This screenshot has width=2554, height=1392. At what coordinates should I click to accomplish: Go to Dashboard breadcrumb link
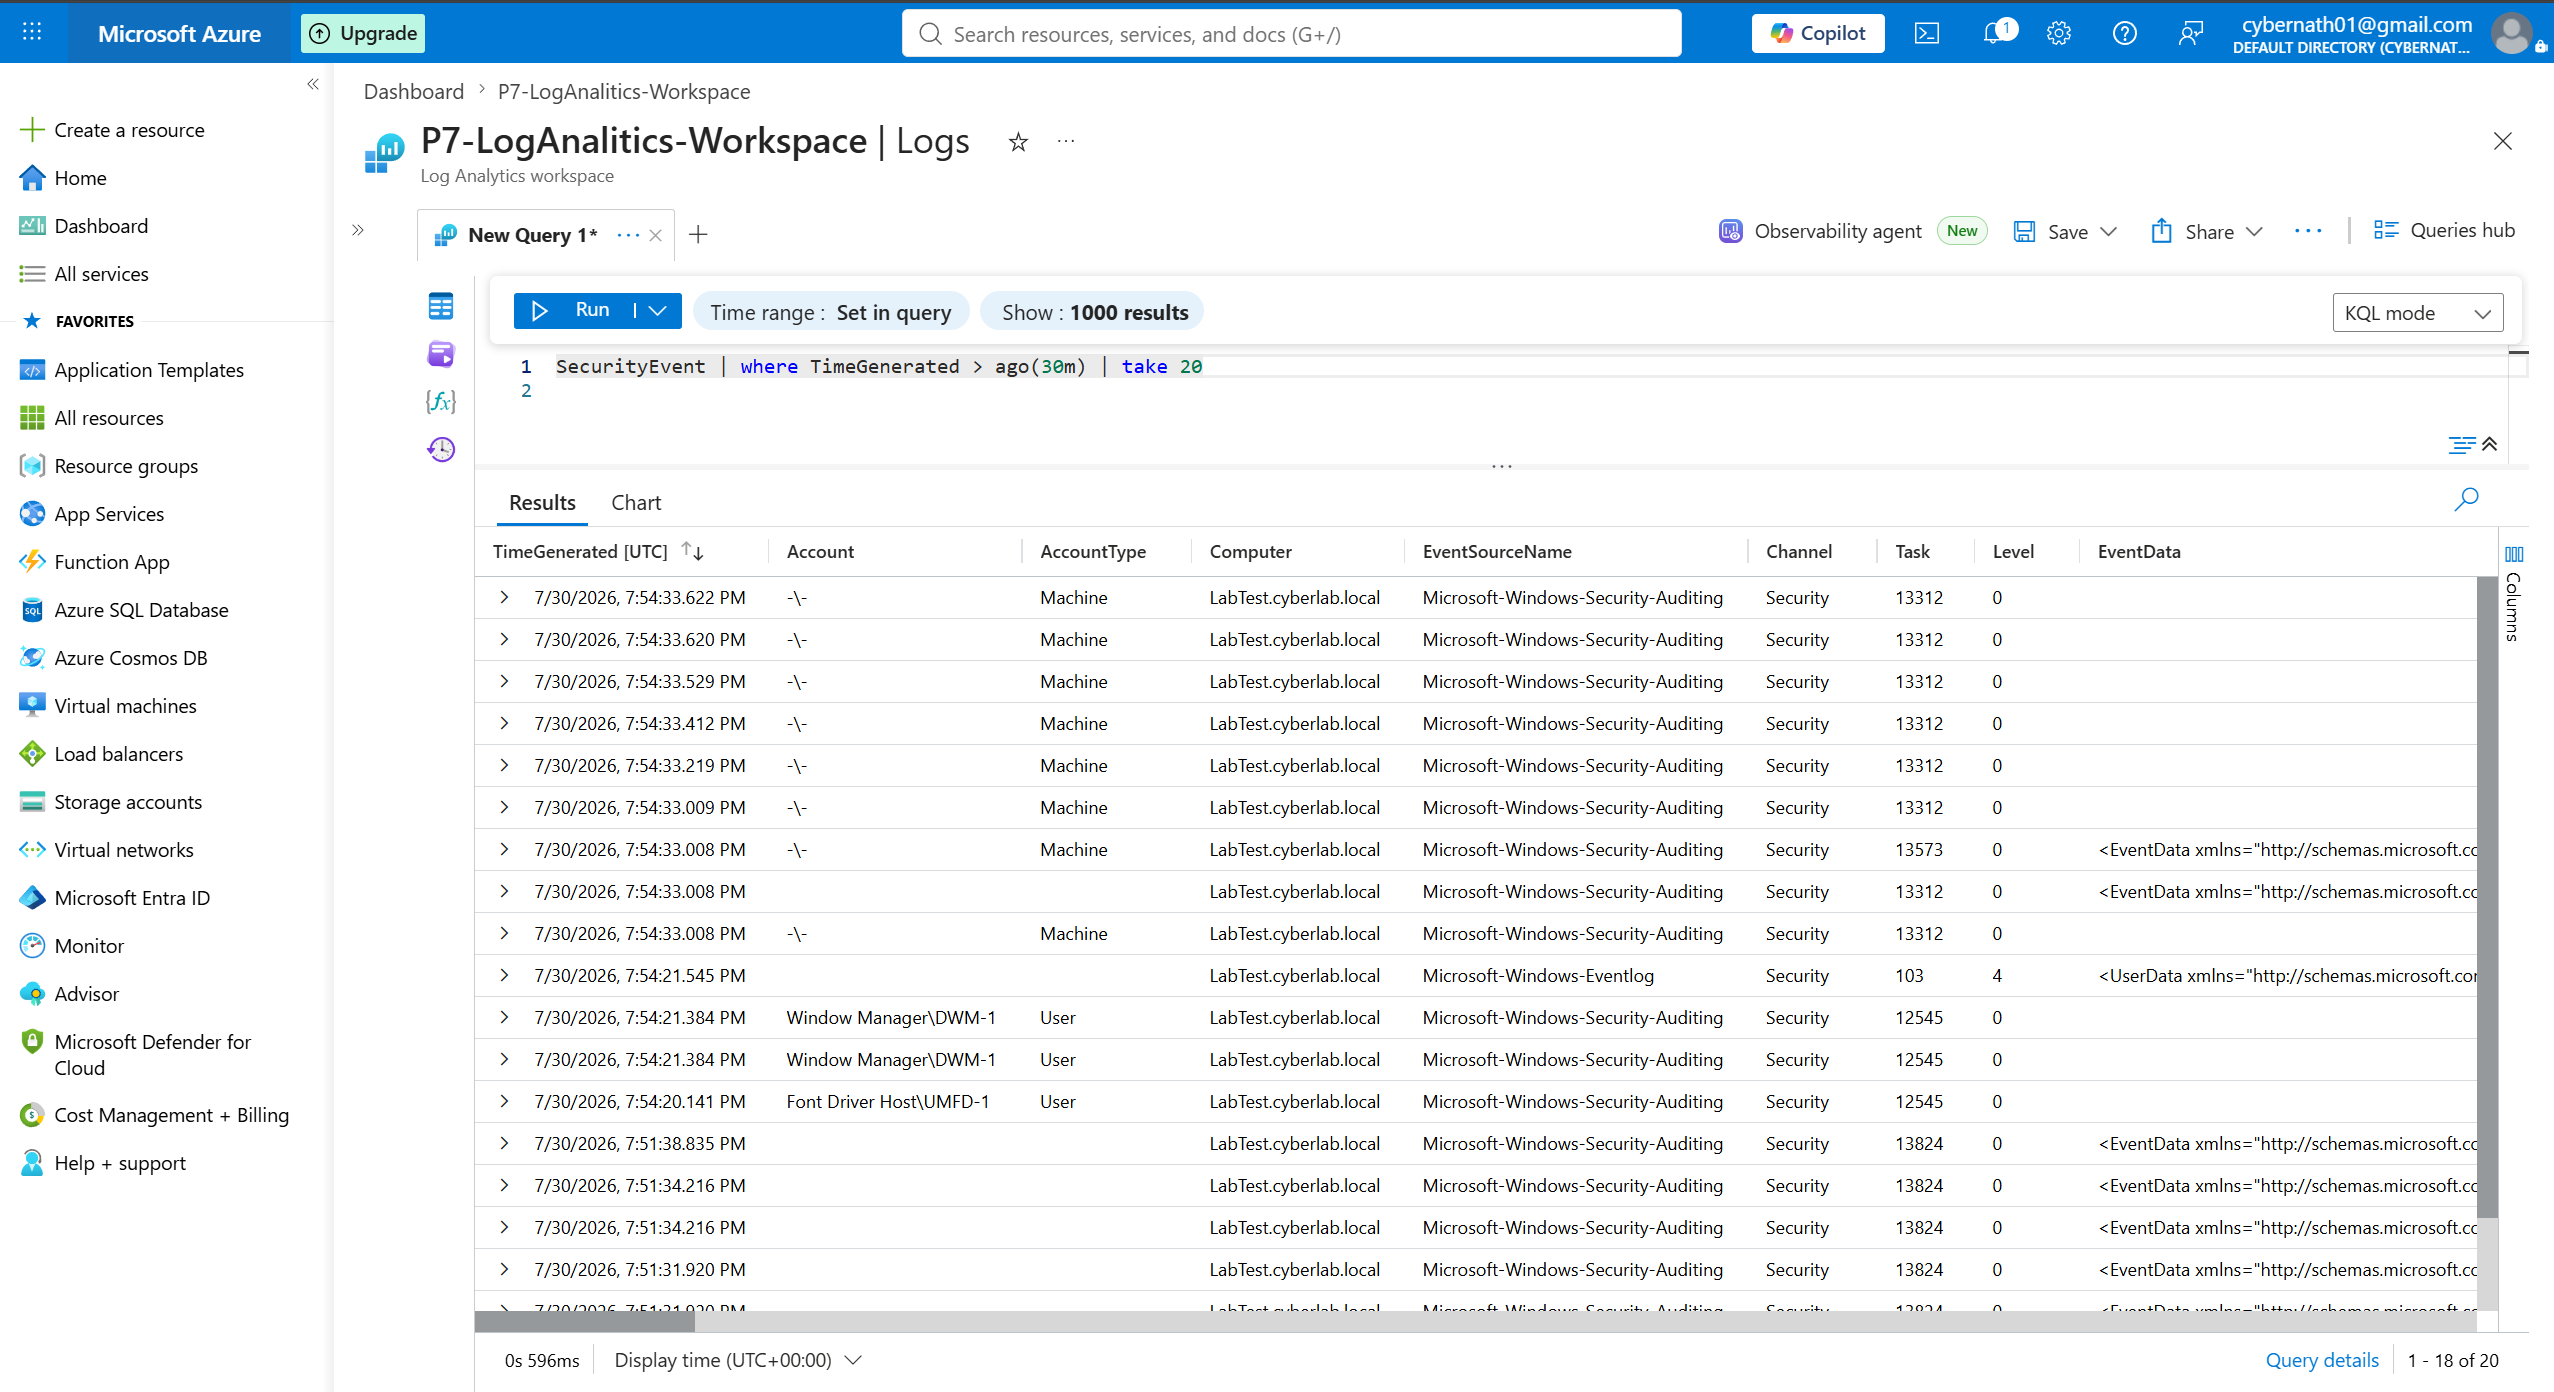pos(414,92)
